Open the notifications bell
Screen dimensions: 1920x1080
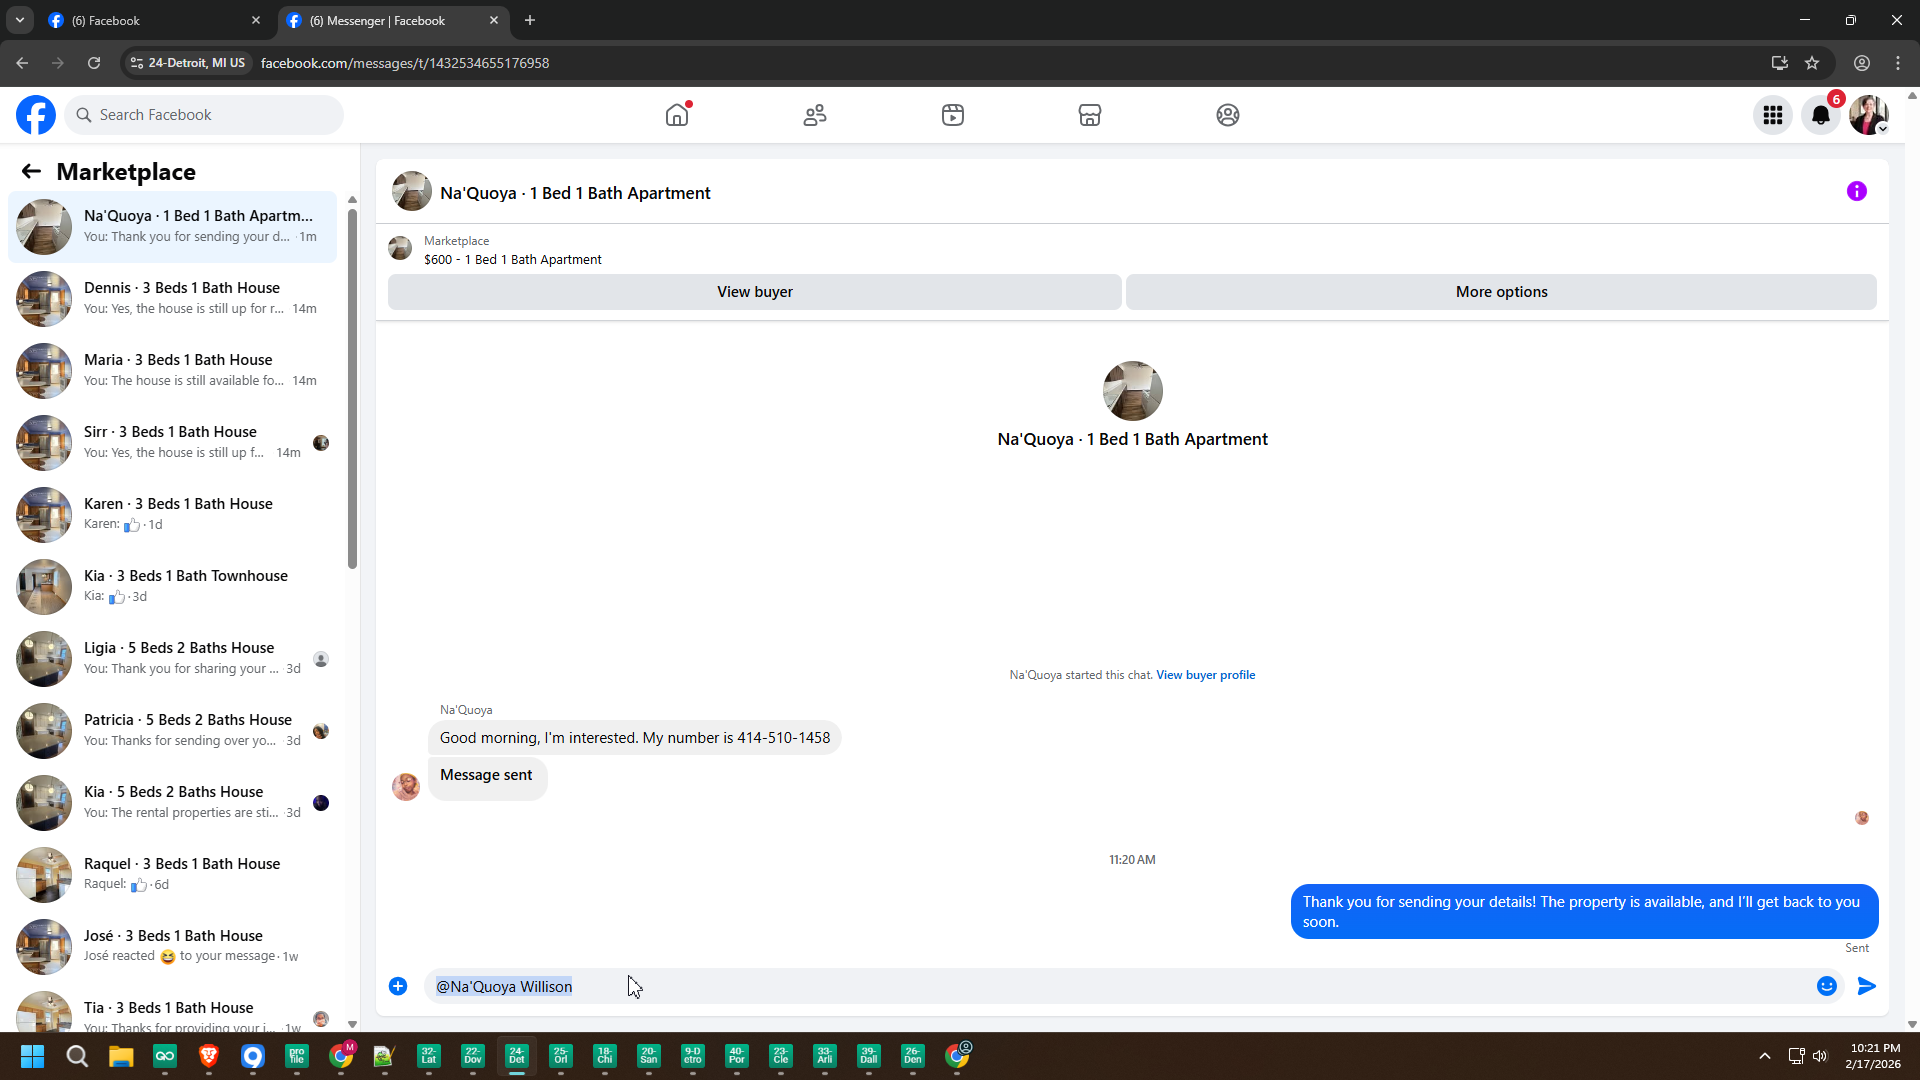tap(1820, 115)
